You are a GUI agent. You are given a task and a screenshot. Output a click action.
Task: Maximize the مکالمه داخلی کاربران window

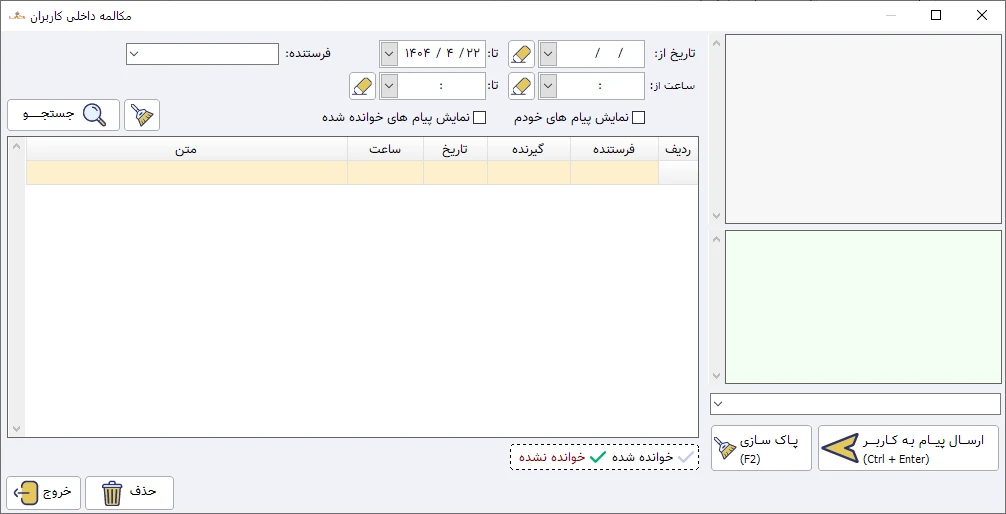coord(936,15)
